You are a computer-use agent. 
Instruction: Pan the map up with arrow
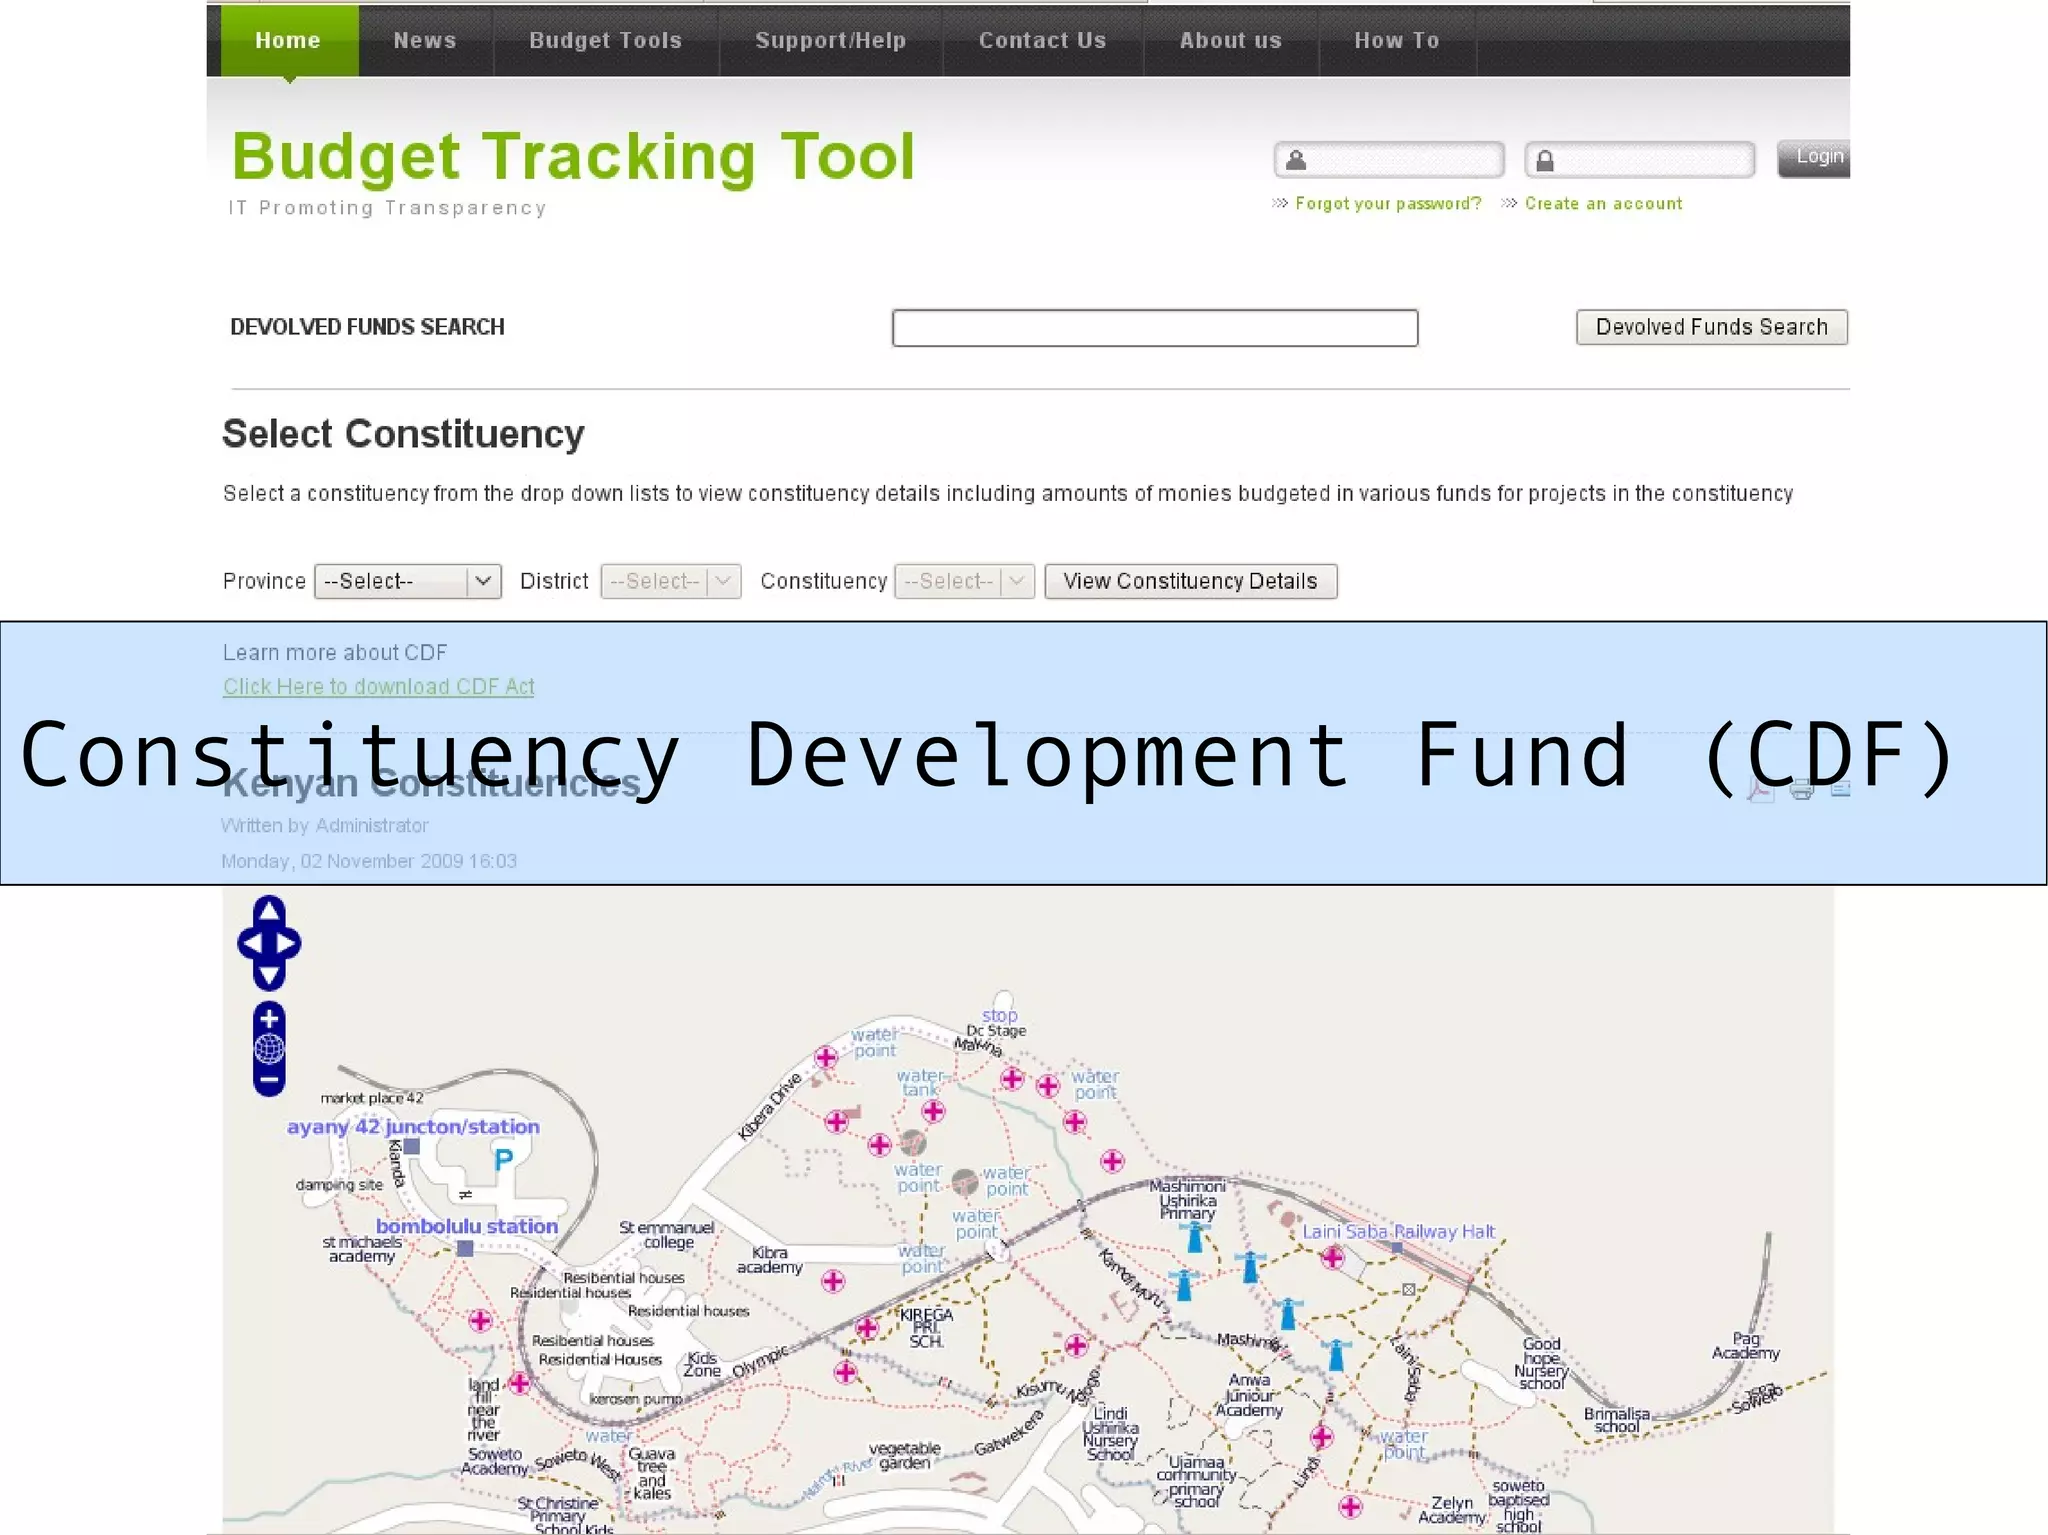[x=269, y=910]
